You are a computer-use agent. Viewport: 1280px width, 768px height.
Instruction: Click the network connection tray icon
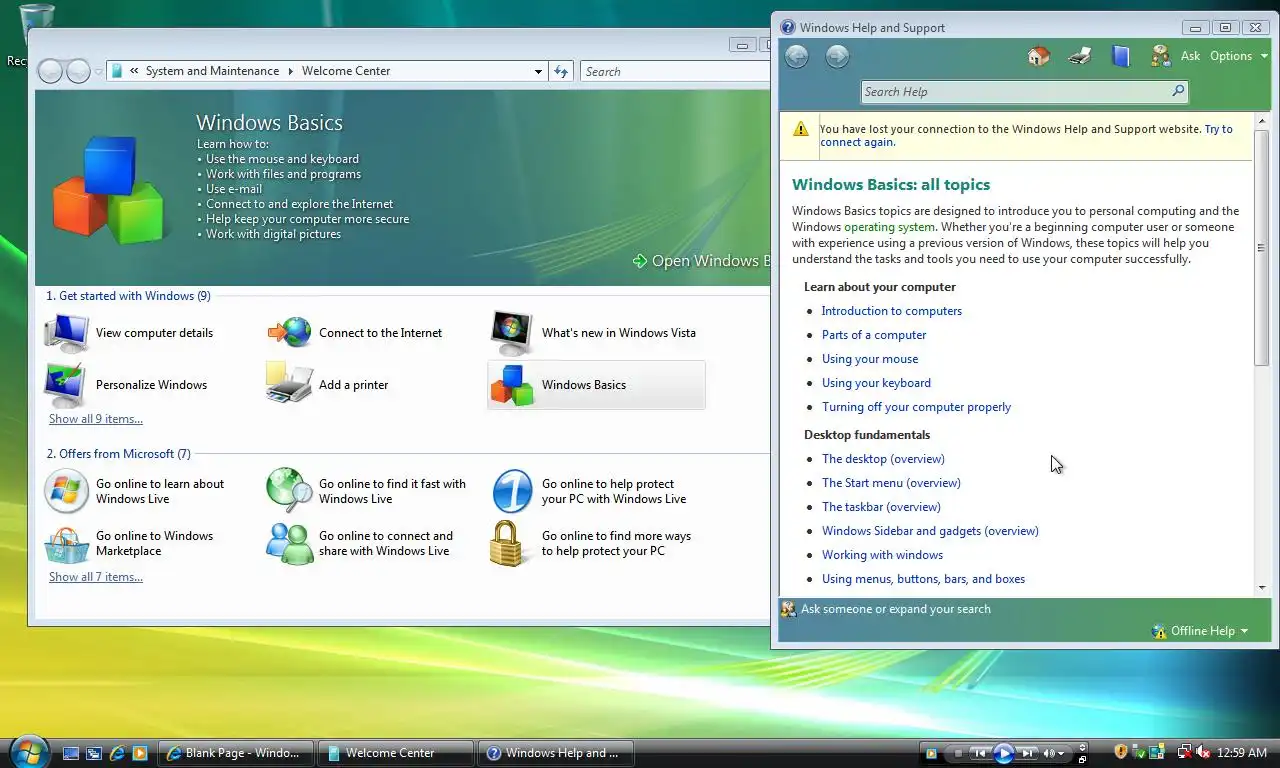[1185, 752]
